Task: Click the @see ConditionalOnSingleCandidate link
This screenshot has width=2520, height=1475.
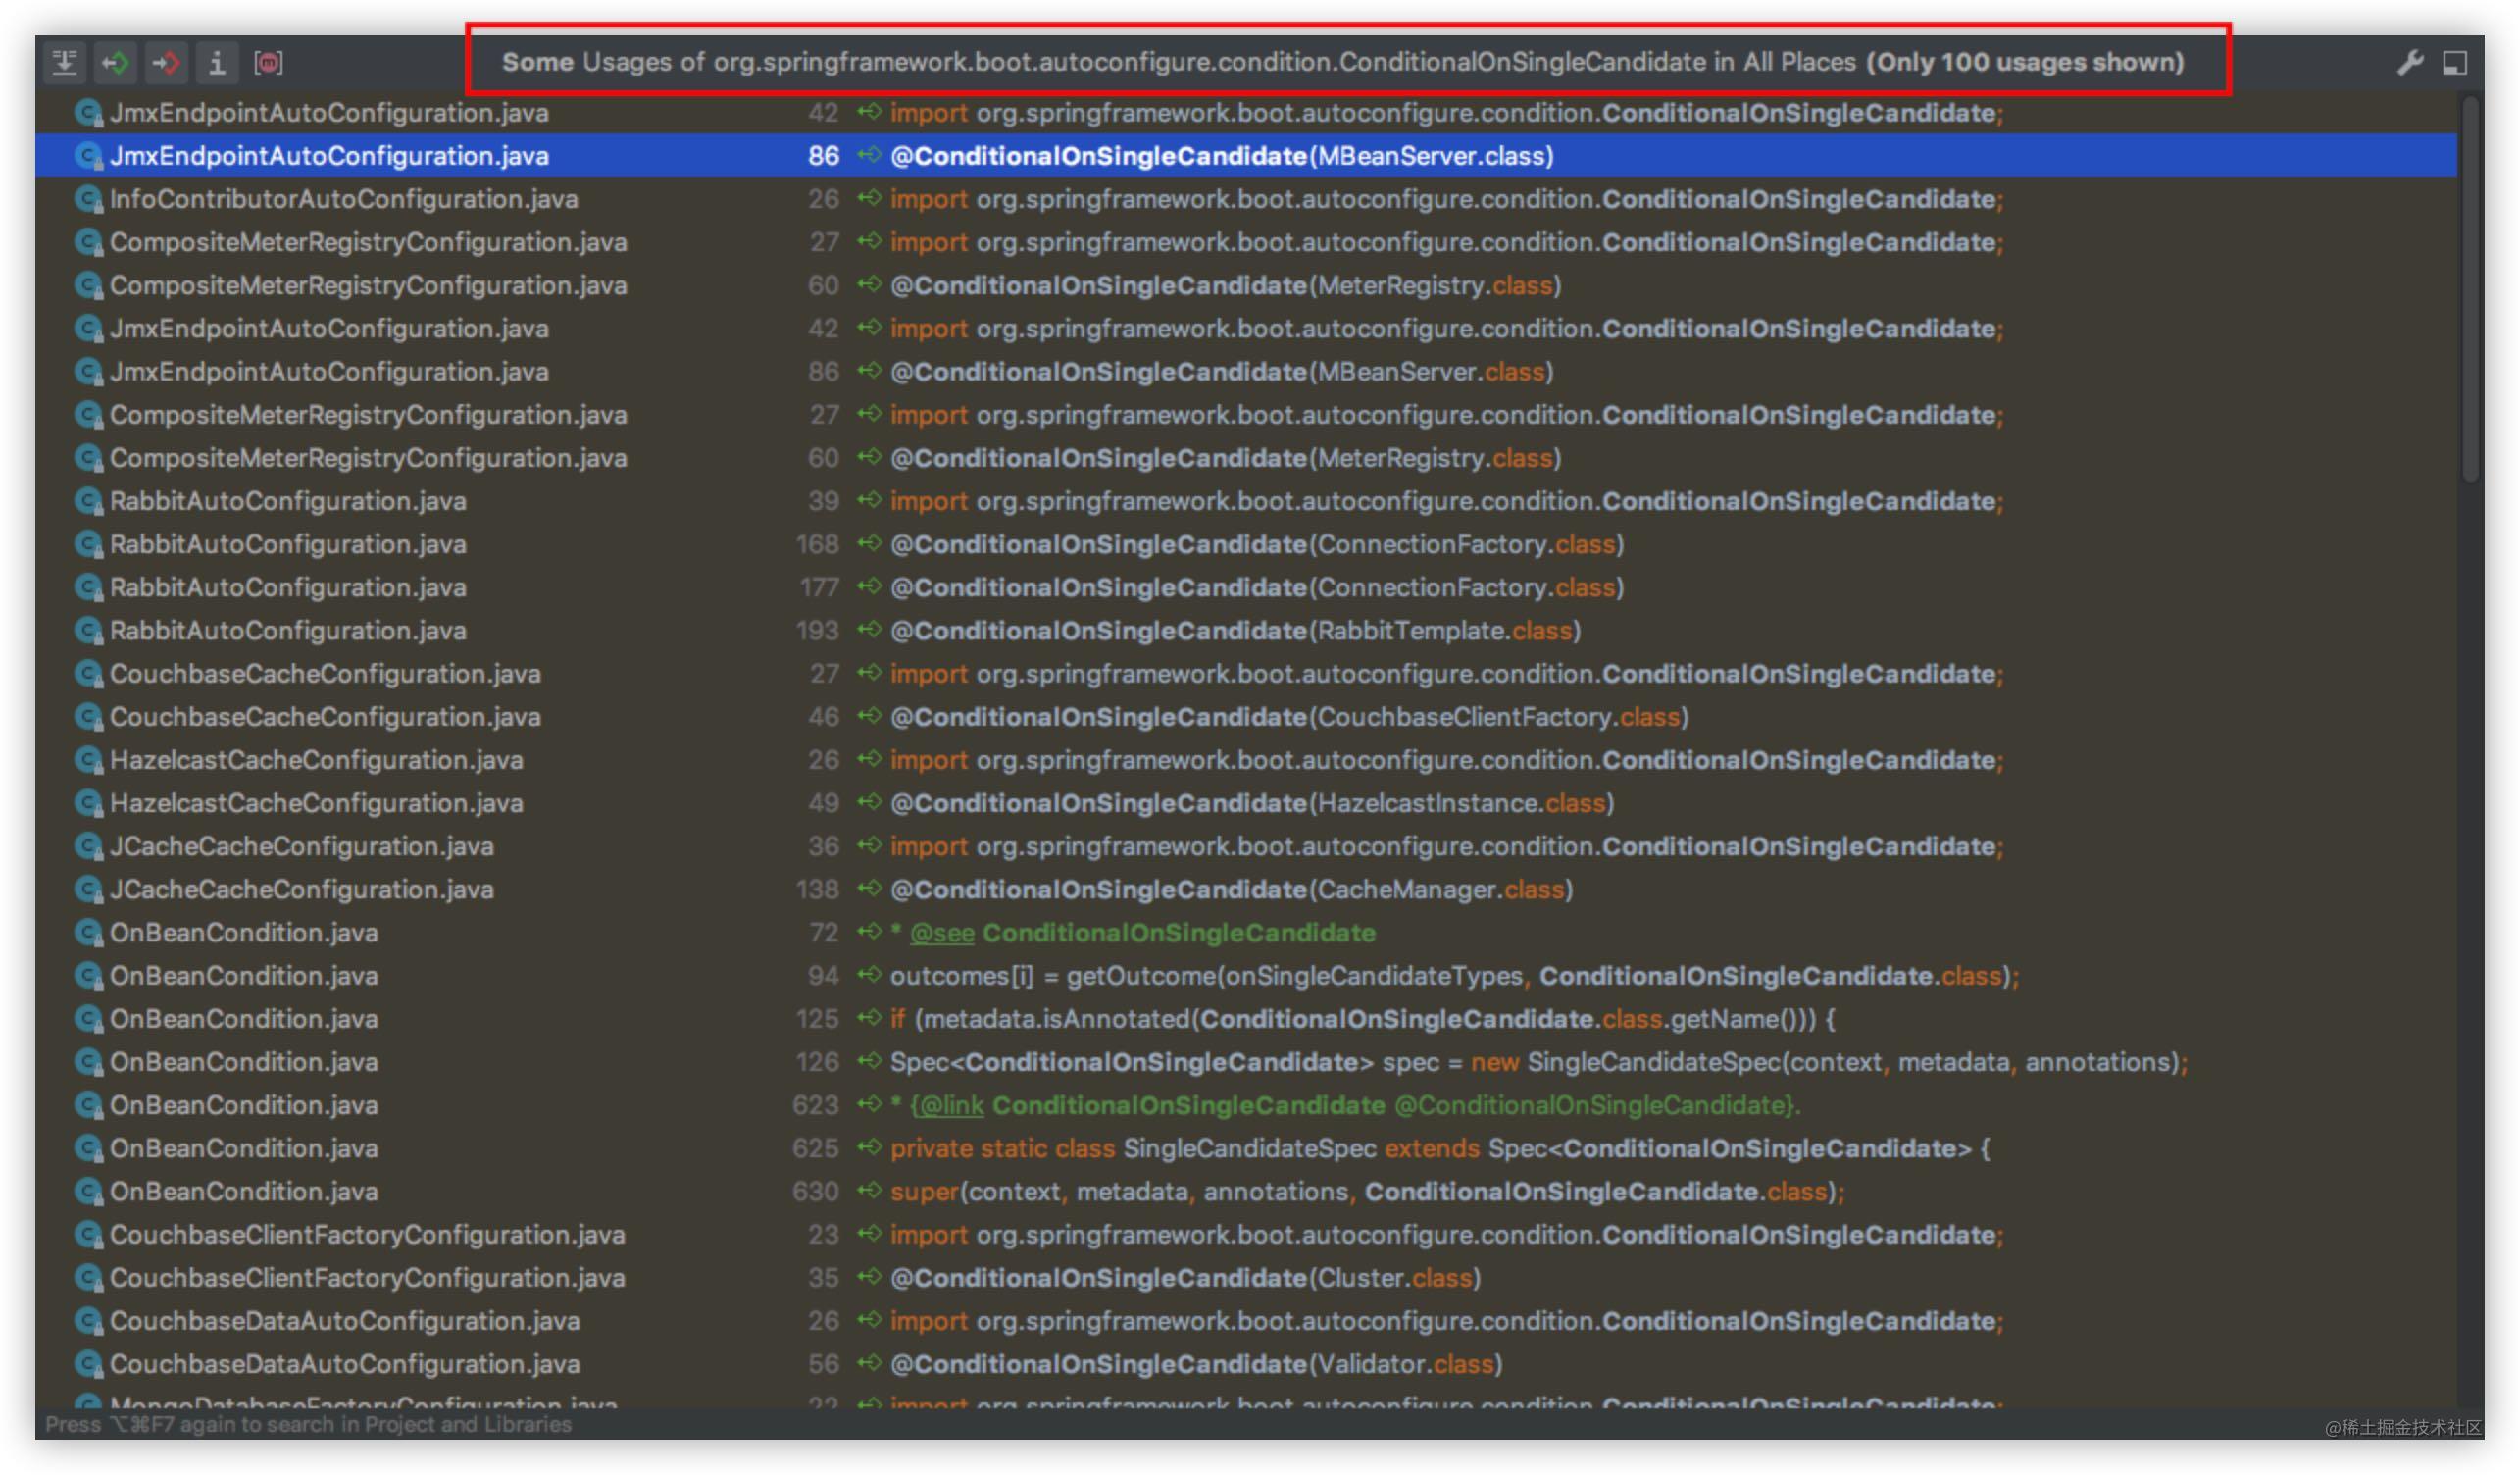Action: tap(944, 932)
